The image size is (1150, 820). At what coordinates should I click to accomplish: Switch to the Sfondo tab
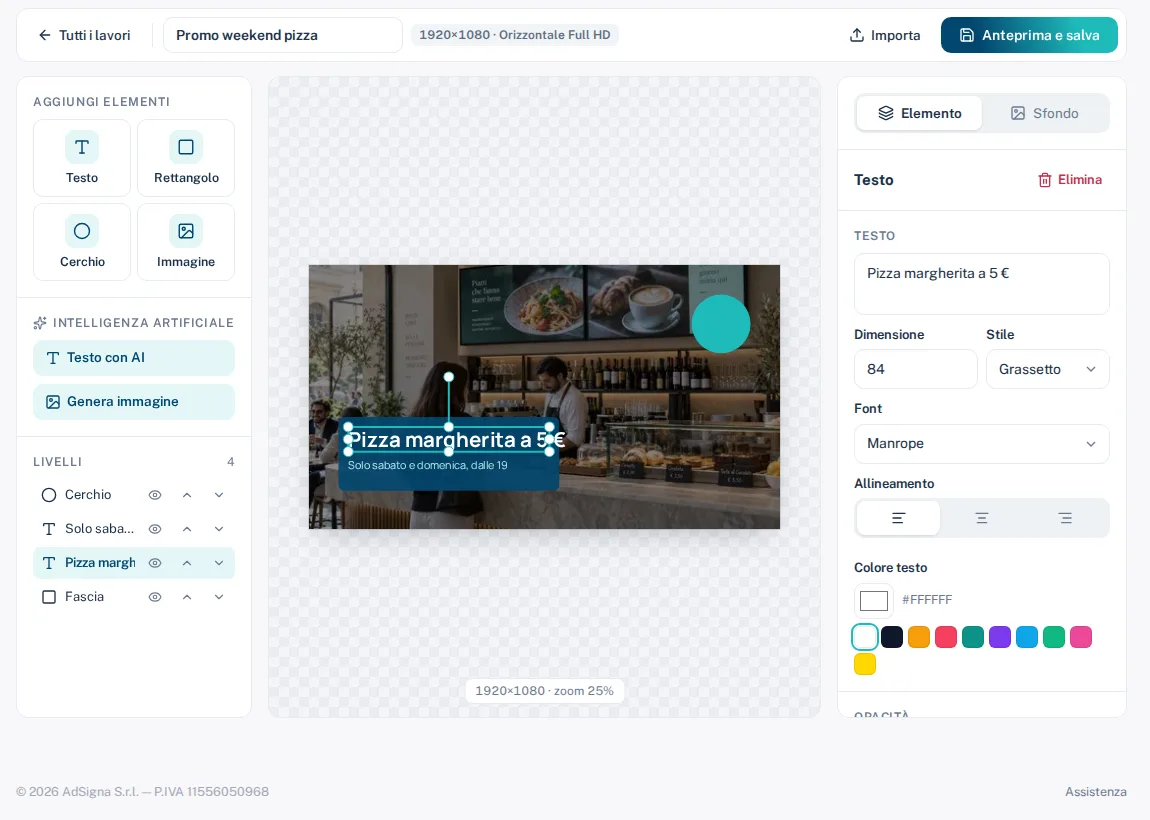1044,113
